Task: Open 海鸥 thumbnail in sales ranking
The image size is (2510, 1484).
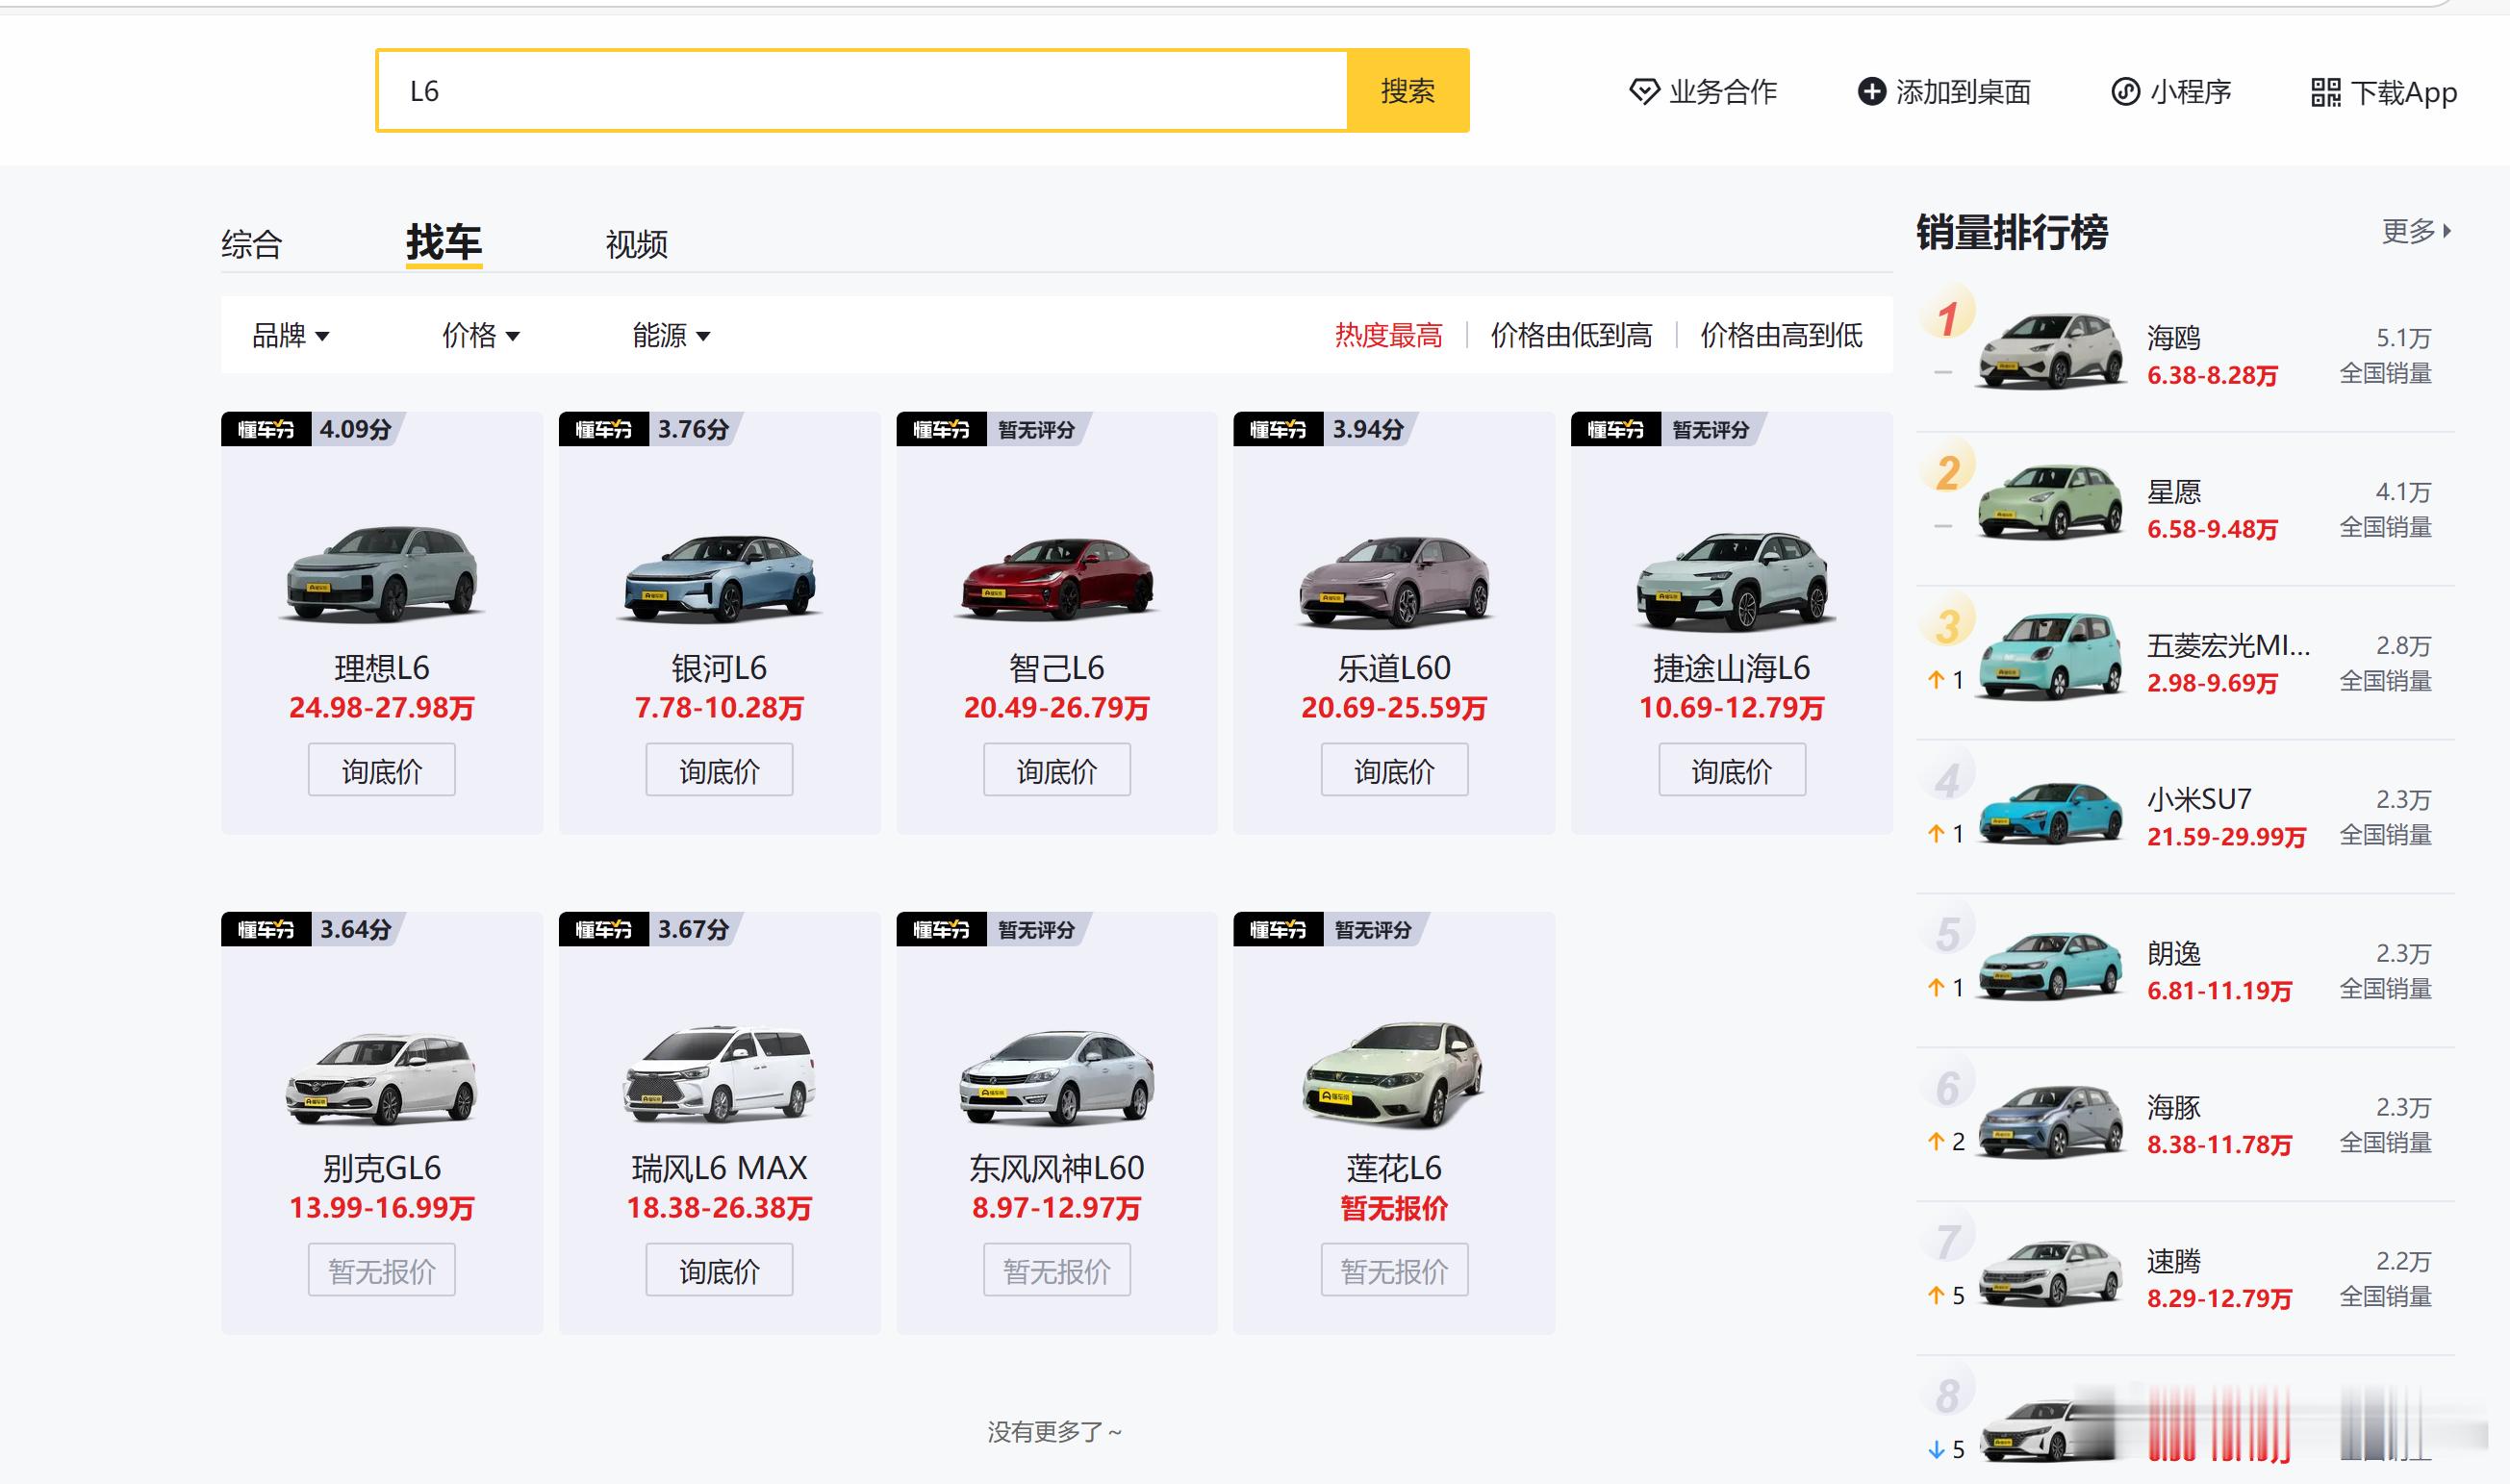Action: pos(2051,351)
